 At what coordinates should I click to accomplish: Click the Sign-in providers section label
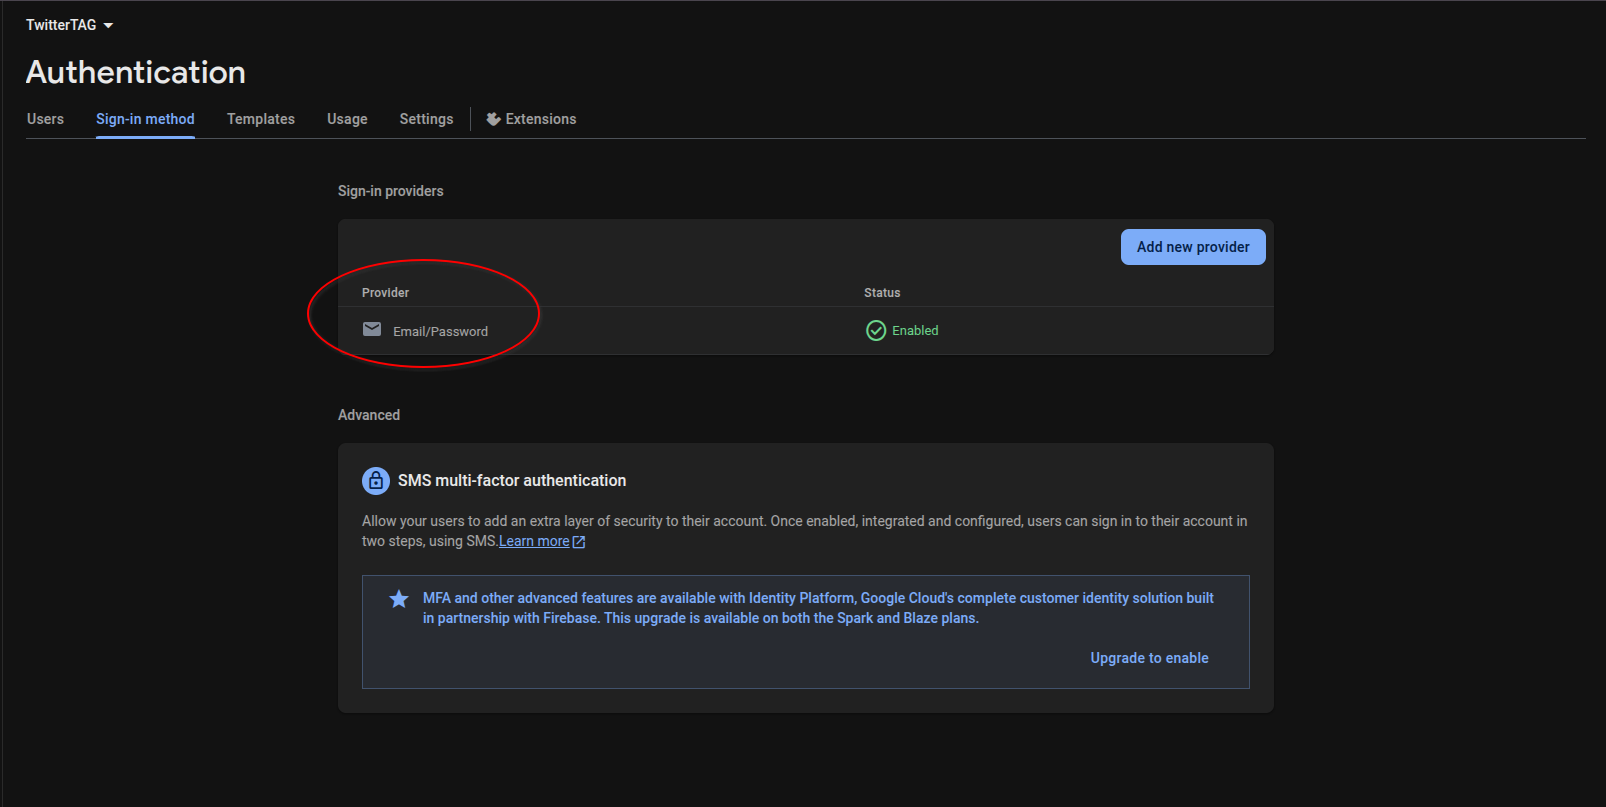point(390,191)
